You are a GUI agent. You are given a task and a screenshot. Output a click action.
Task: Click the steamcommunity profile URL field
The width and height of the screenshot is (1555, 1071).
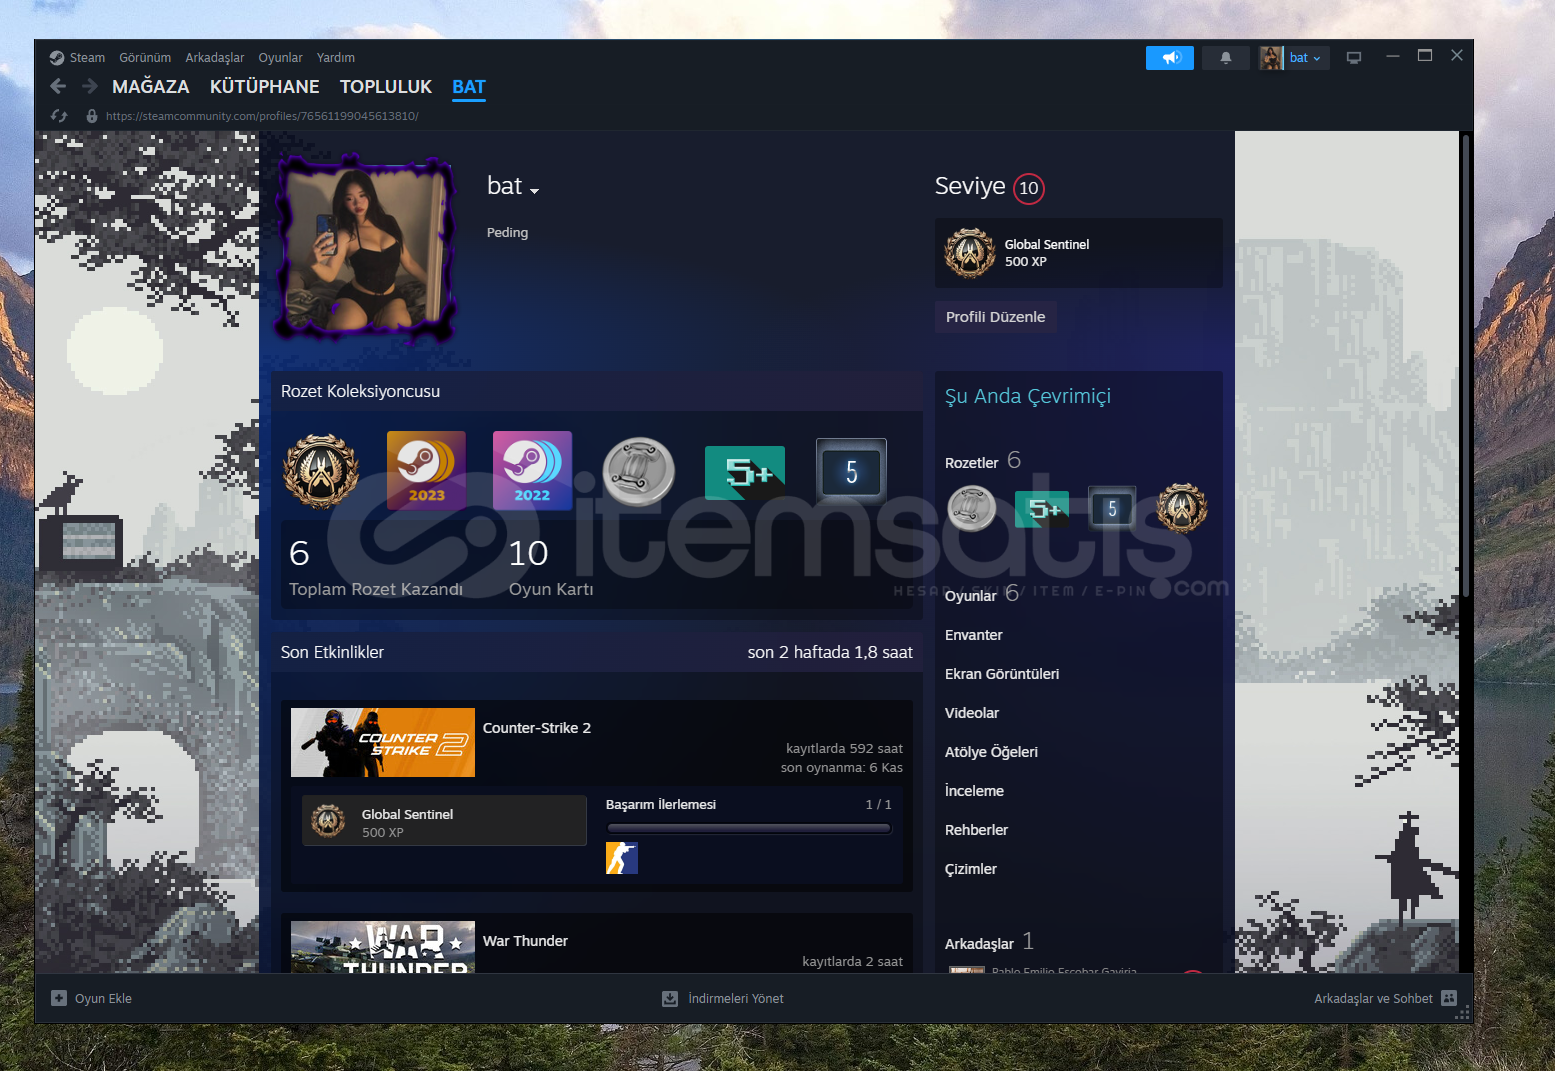pyautogui.click(x=262, y=116)
